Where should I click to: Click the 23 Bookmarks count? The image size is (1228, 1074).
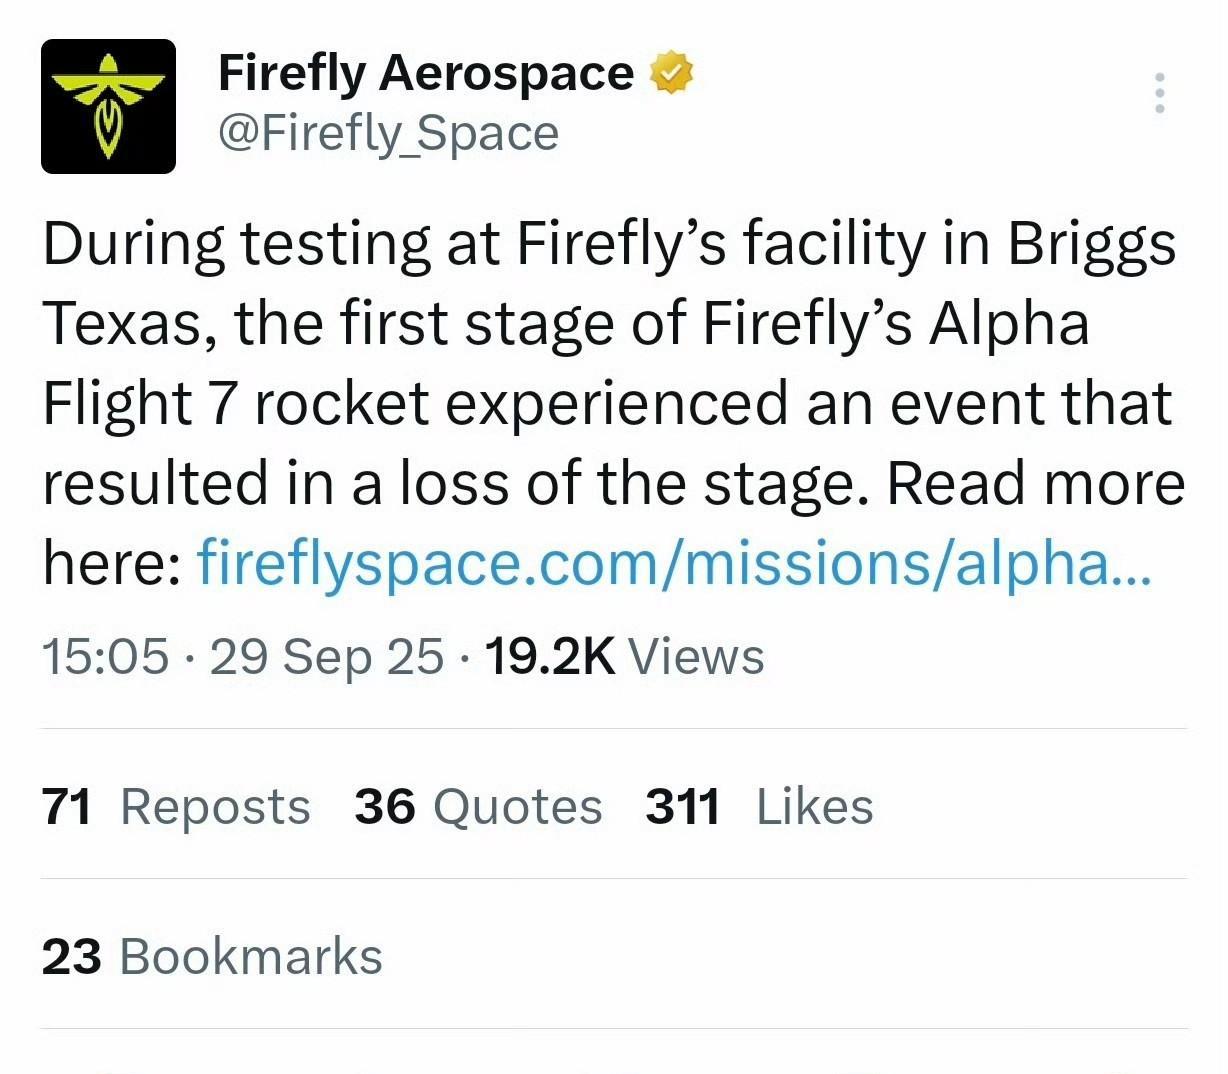tap(212, 956)
